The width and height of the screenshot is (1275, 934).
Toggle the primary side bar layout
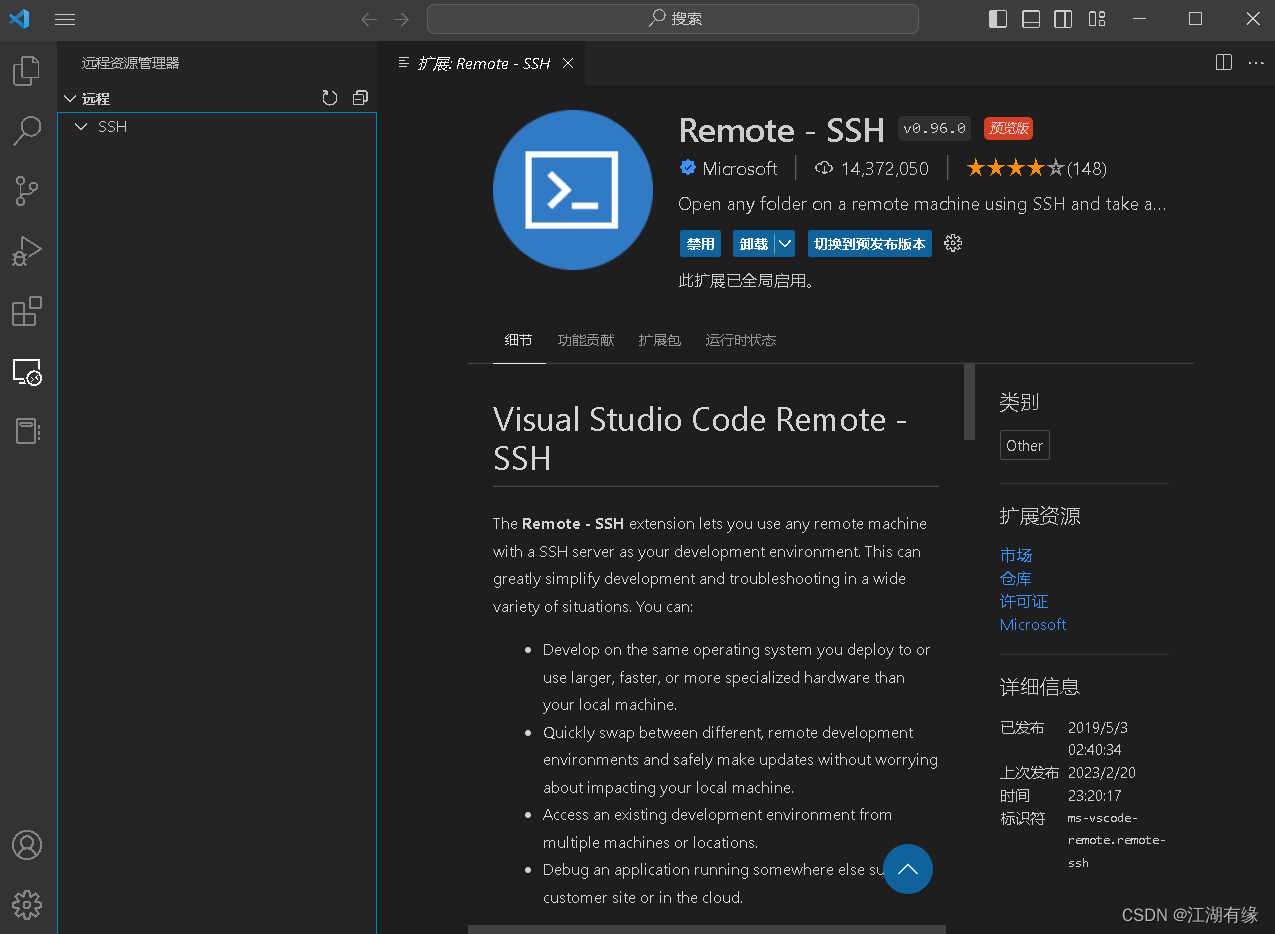997,19
